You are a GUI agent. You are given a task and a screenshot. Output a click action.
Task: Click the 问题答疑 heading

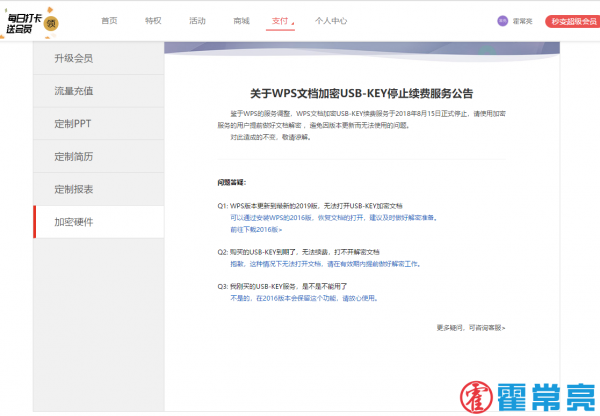[232, 183]
